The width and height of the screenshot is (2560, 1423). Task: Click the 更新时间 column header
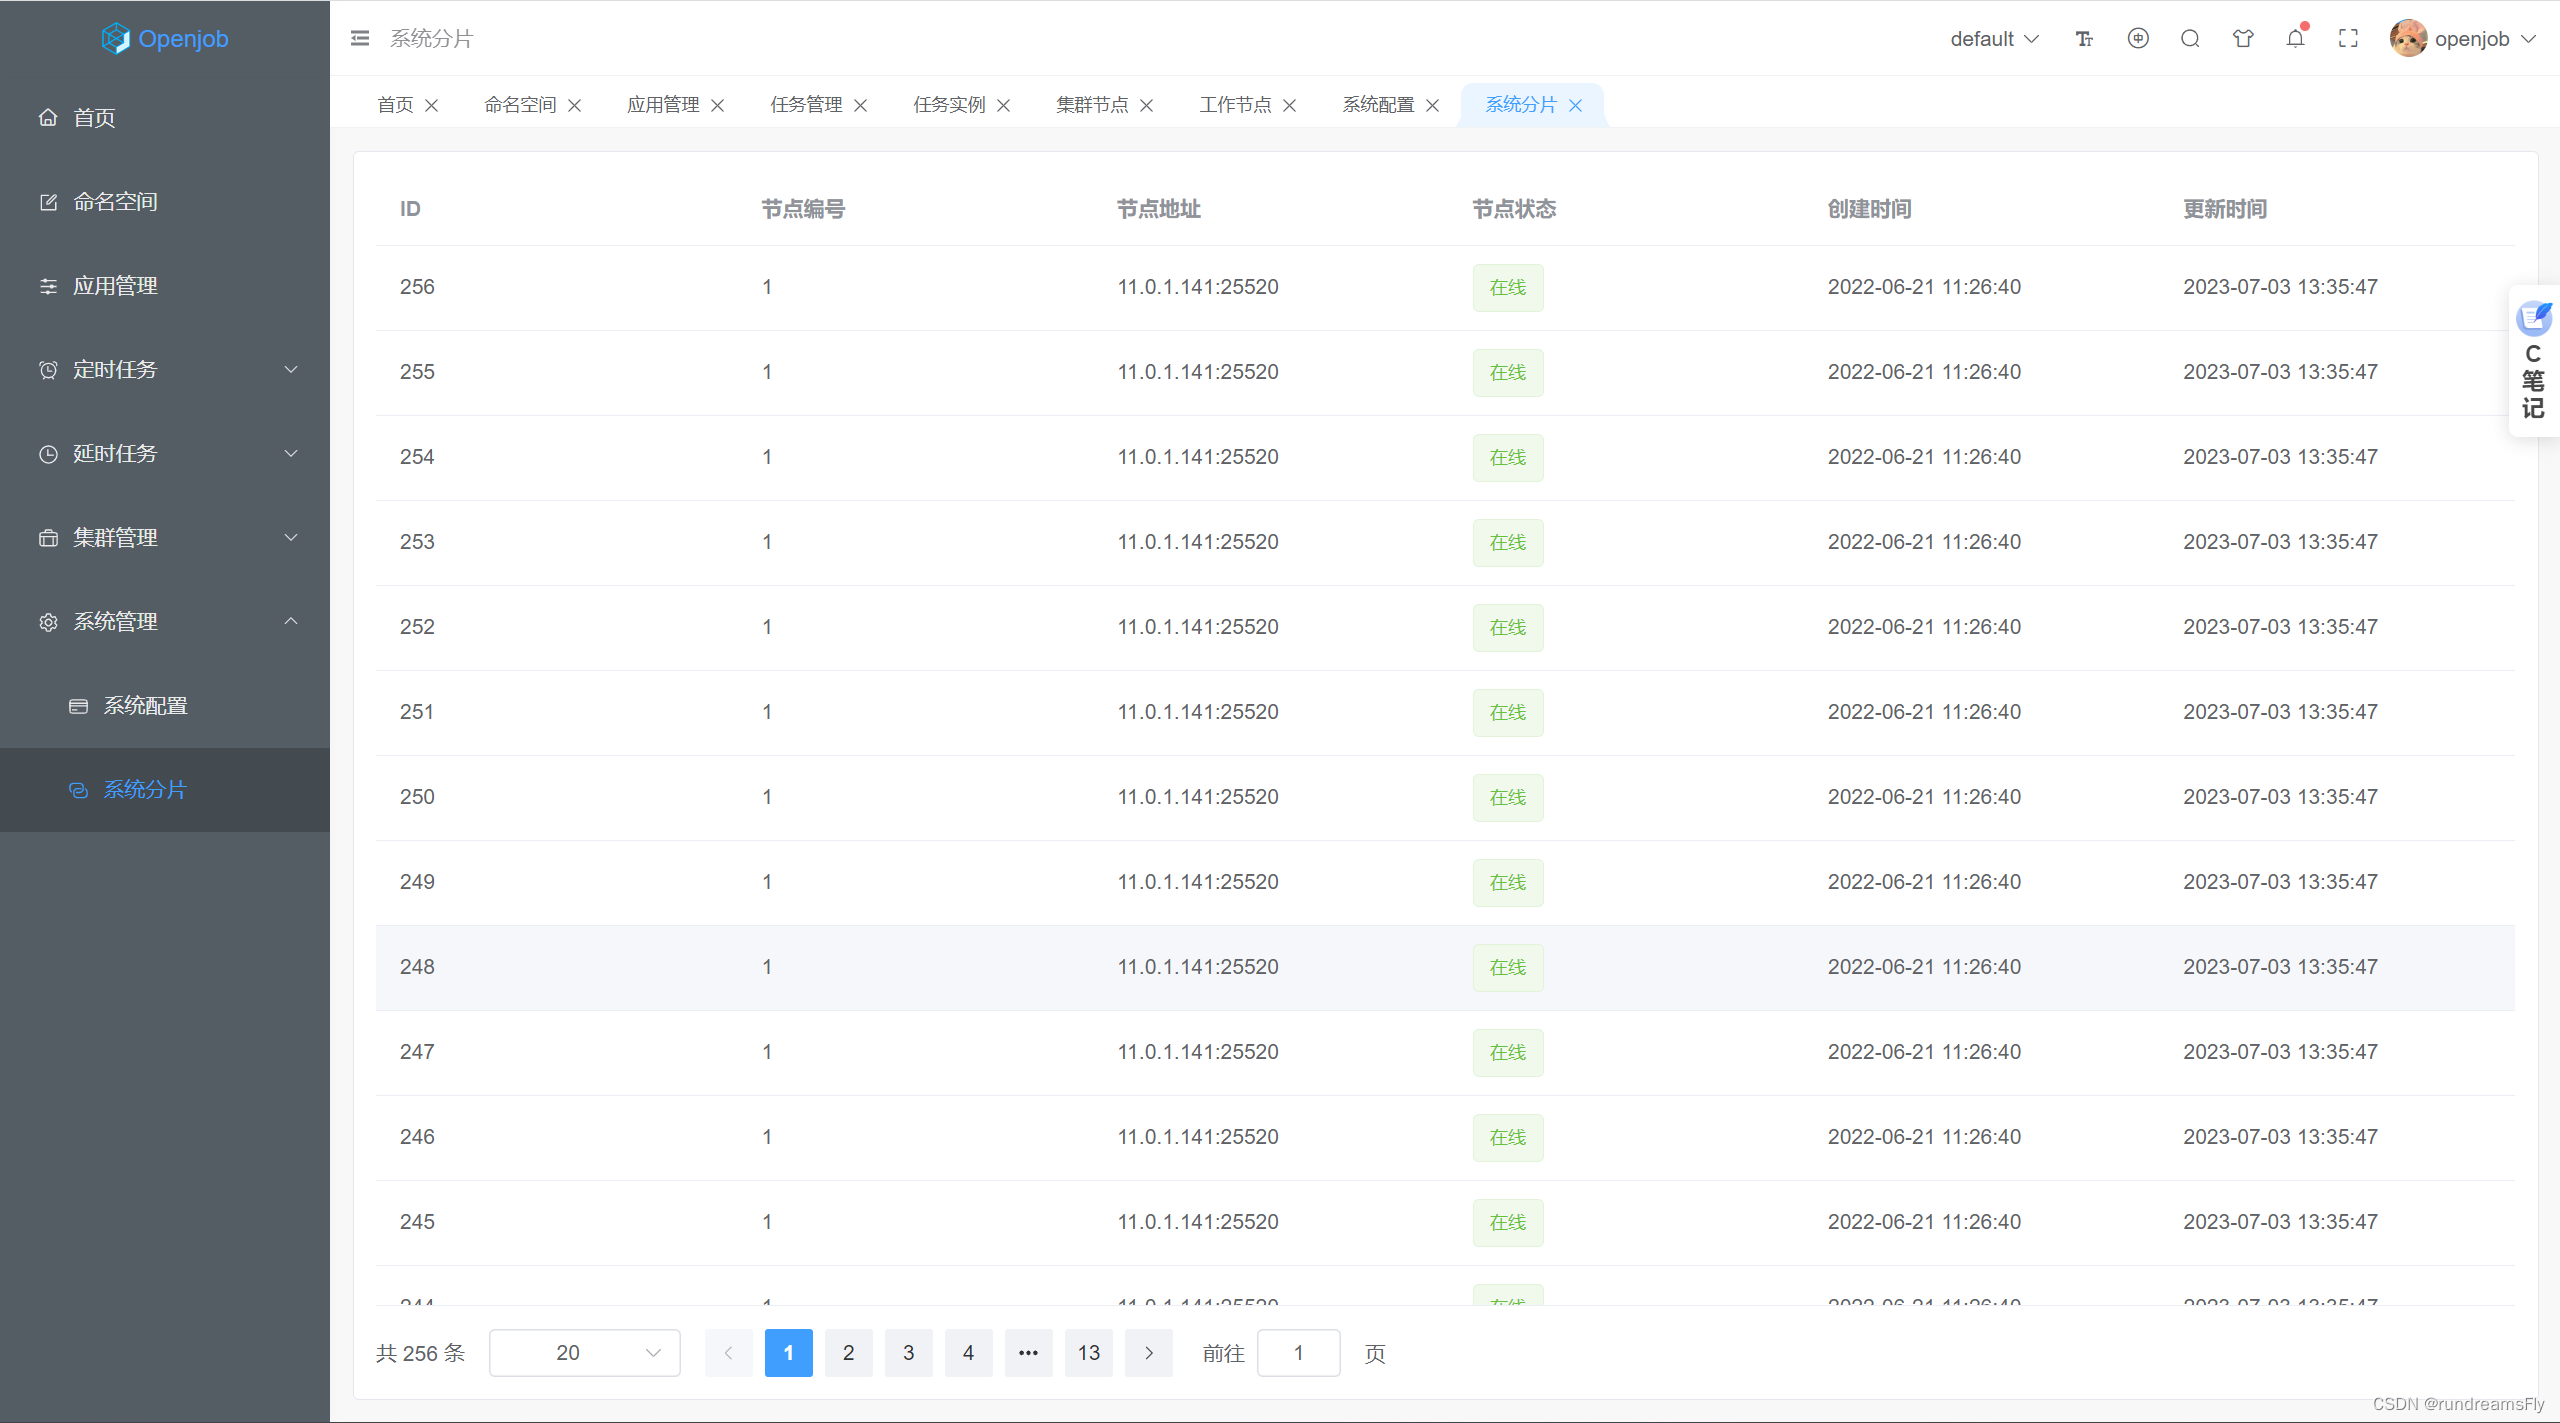click(2225, 209)
